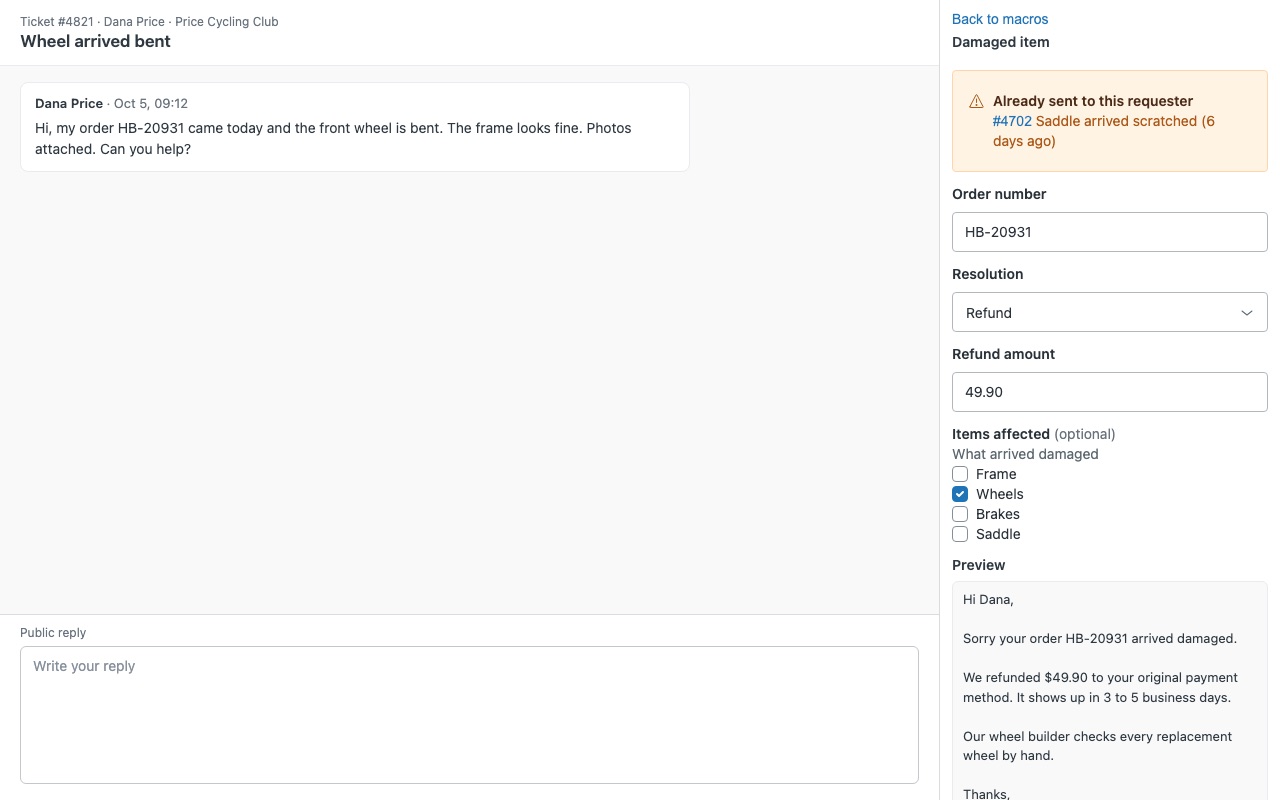Click 'Already sent to this requester' warning text

(x=1093, y=101)
